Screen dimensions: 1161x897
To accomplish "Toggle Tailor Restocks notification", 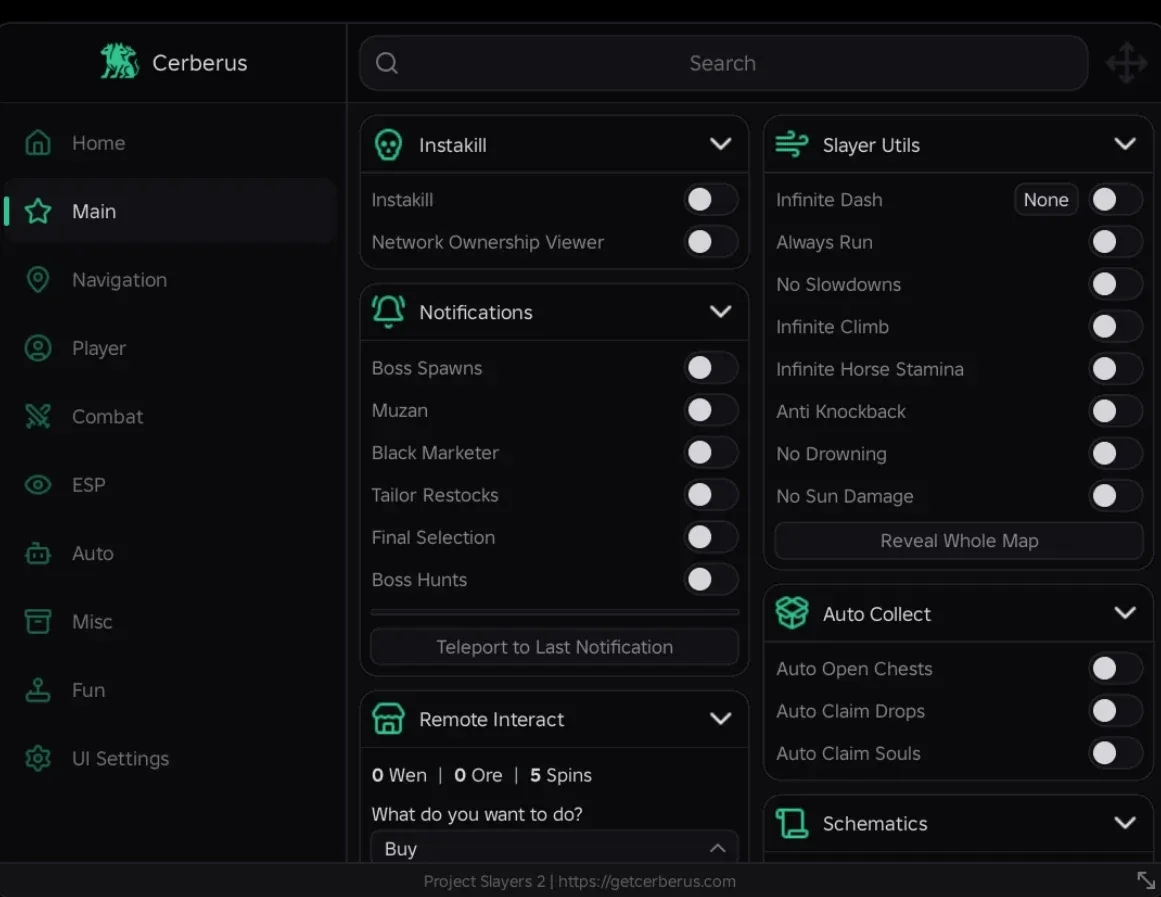I will click(x=711, y=495).
